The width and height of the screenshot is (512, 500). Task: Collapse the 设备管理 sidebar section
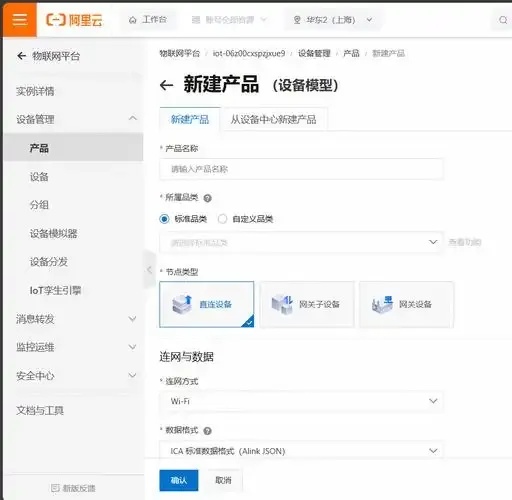73,119
